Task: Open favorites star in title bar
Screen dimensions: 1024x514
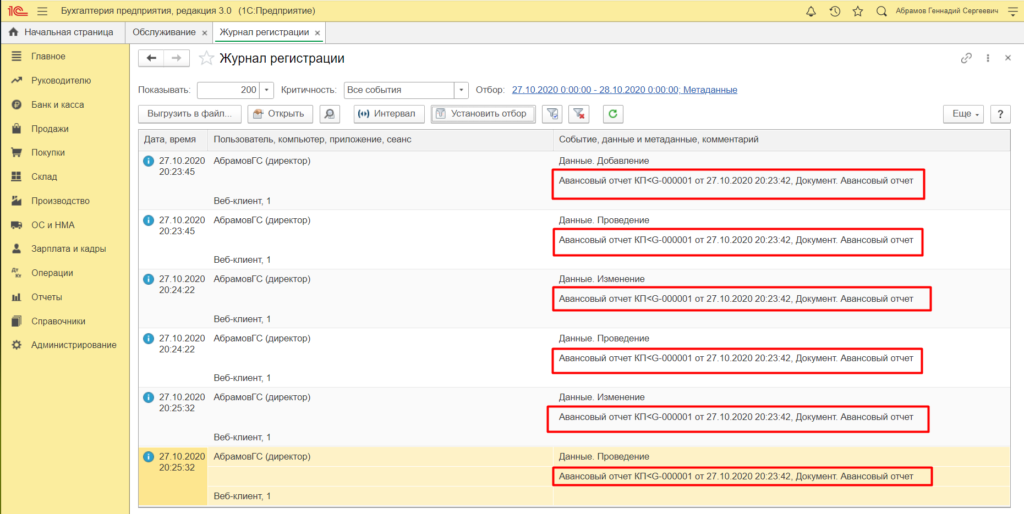Action: tap(857, 11)
